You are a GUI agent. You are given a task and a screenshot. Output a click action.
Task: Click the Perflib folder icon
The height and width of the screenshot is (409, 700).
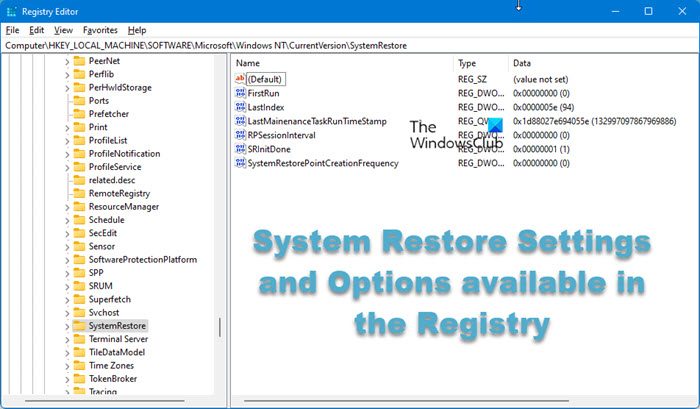[79, 74]
